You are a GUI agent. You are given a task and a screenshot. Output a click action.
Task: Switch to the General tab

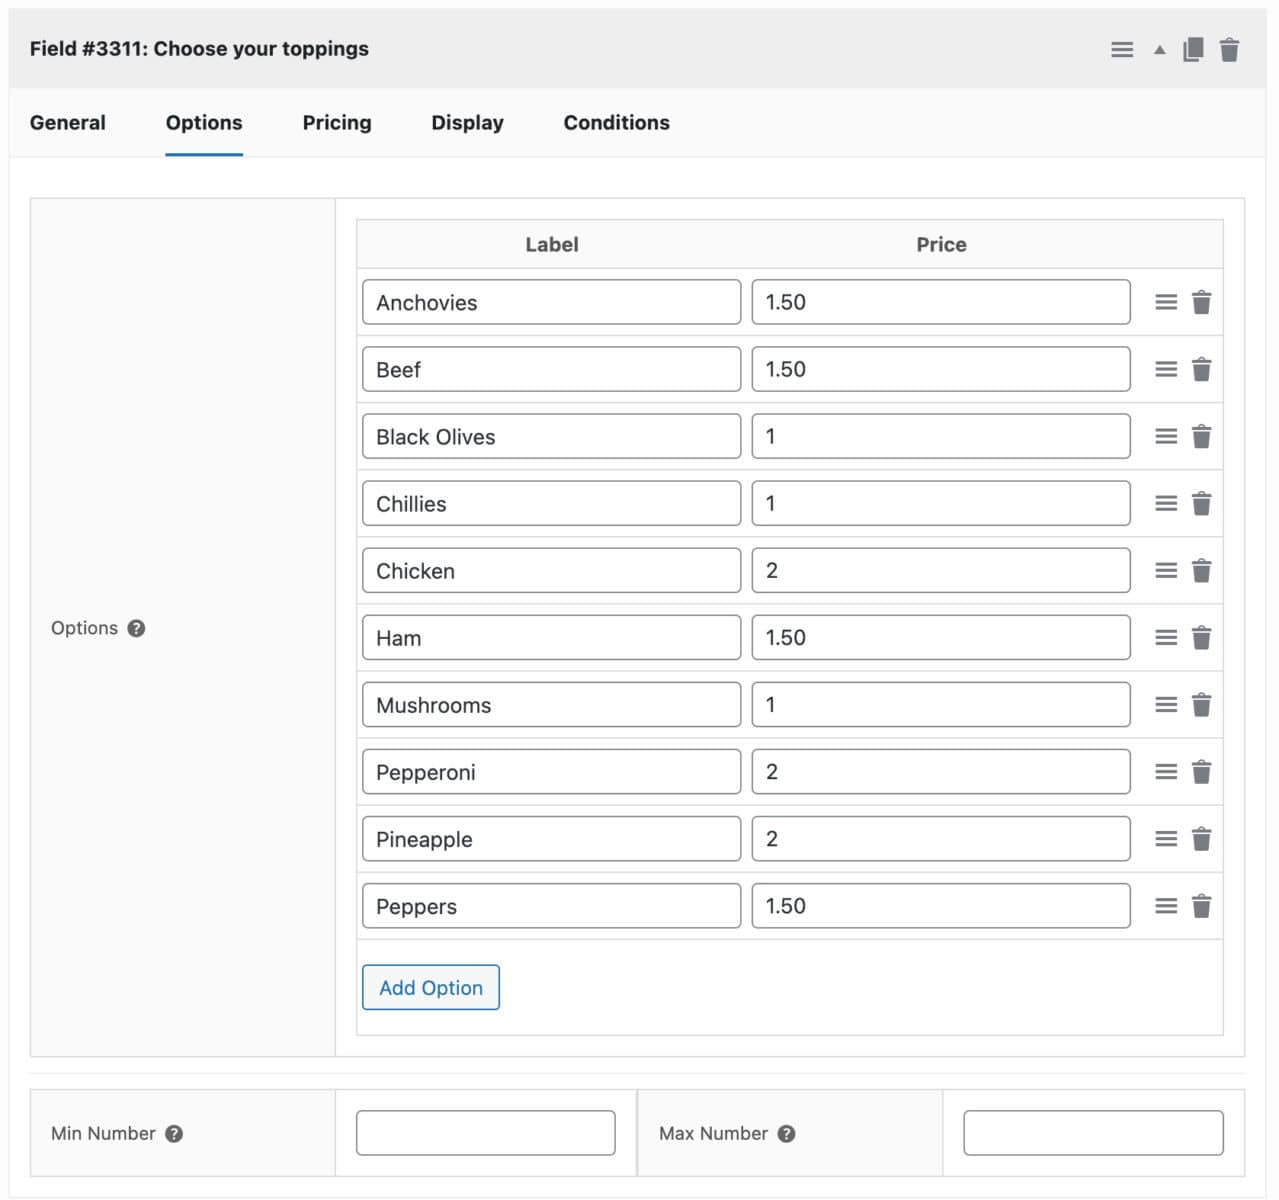[67, 122]
